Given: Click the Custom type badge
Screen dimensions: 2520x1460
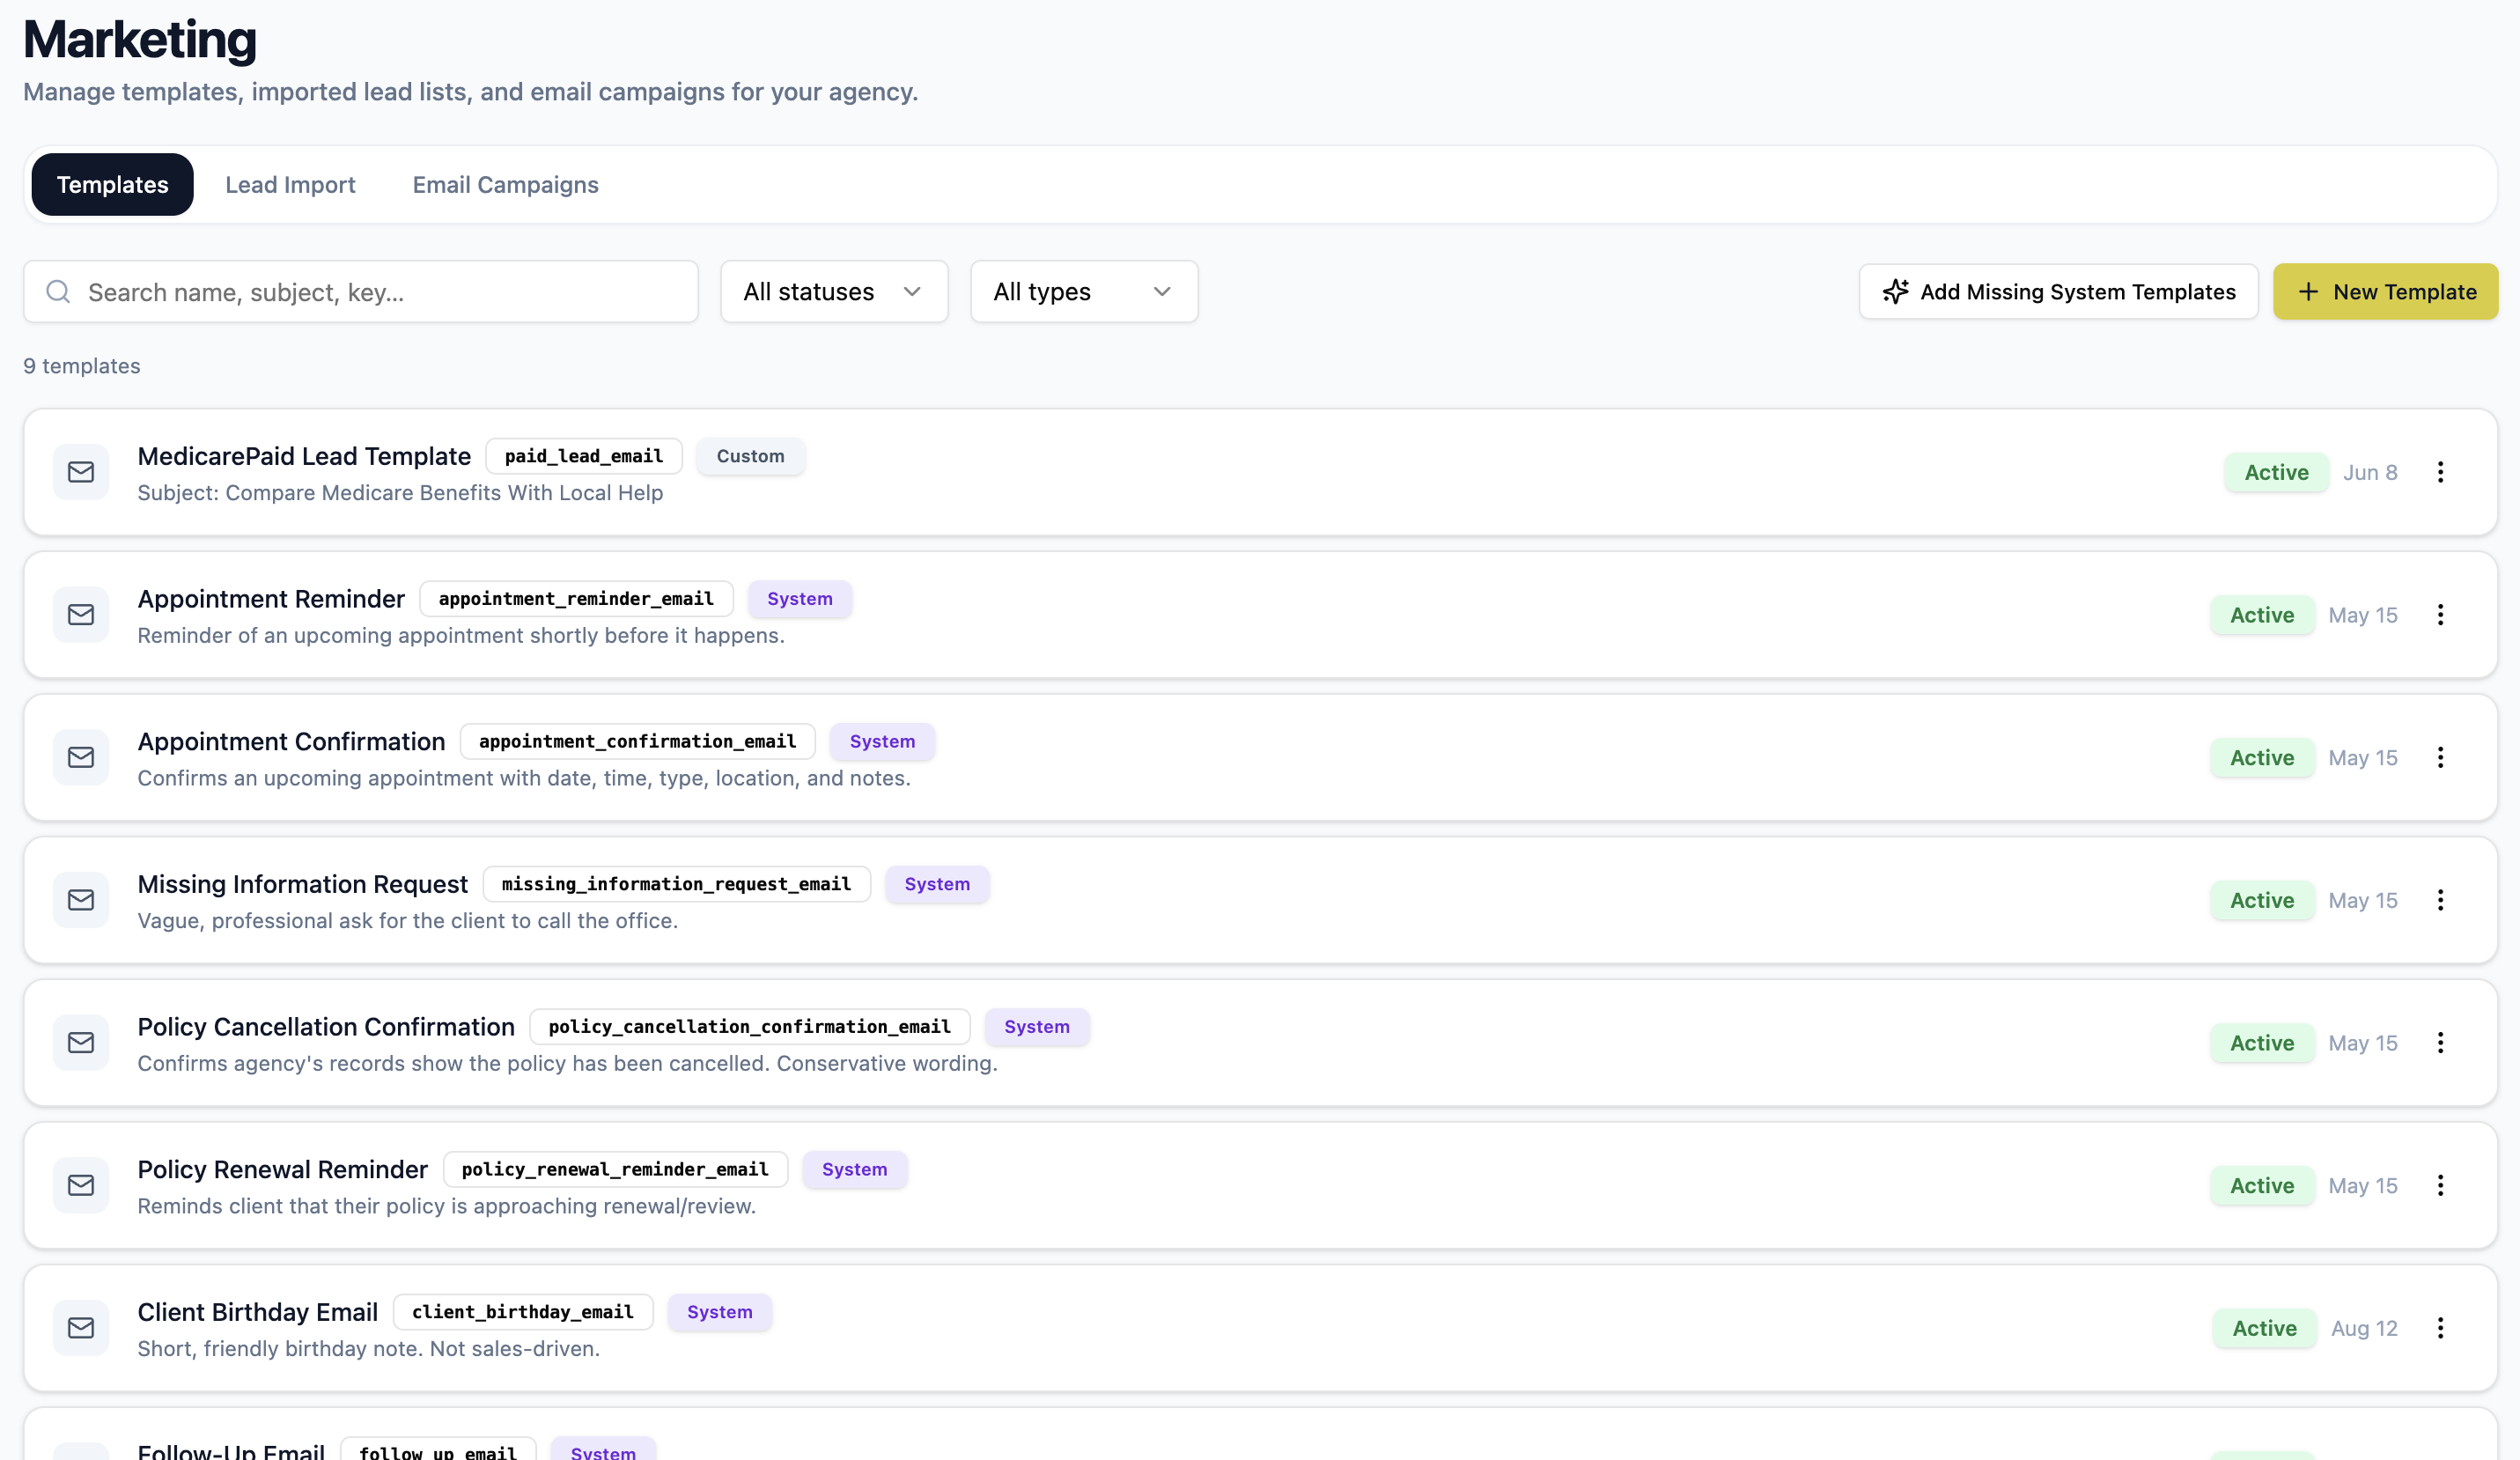Looking at the screenshot, I should click(750, 456).
